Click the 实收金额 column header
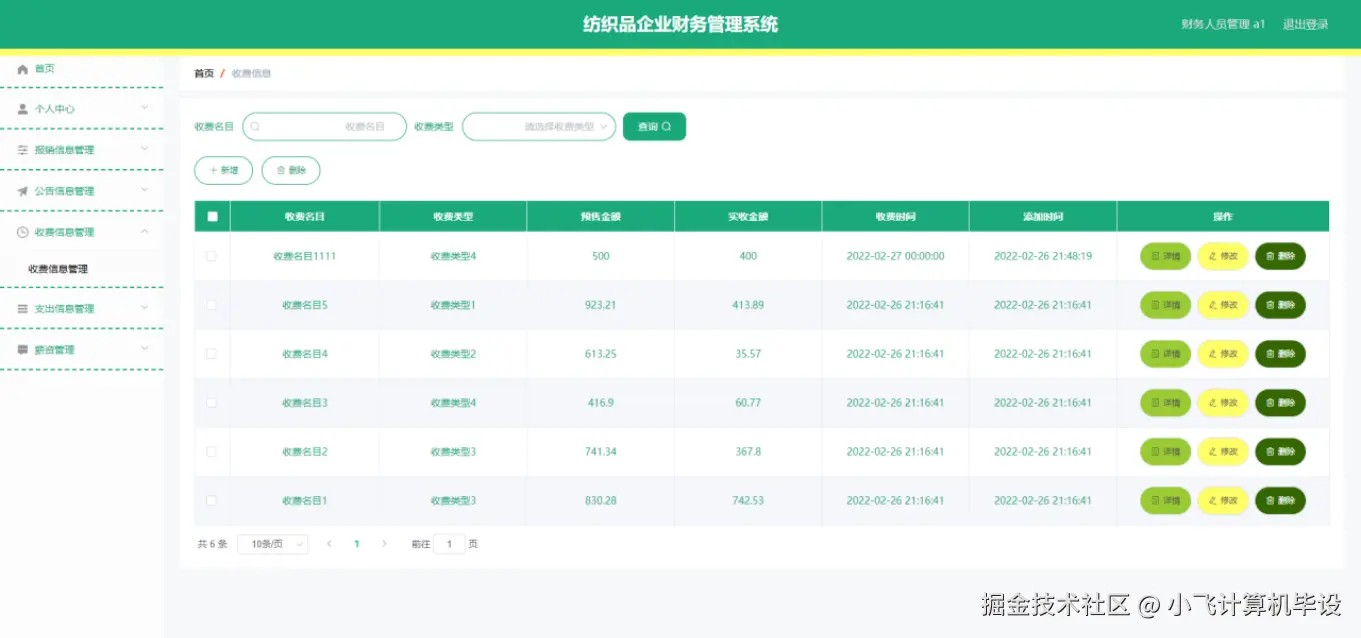The height and width of the screenshot is (638, 1361). click(x=748, y=217)
